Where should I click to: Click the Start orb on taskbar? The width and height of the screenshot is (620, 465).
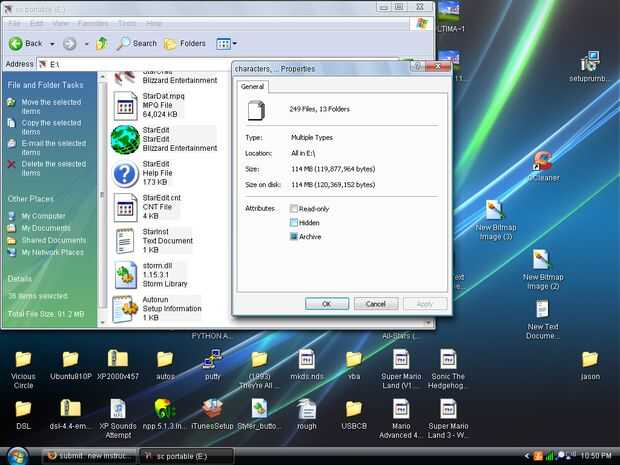coord(17,456)
